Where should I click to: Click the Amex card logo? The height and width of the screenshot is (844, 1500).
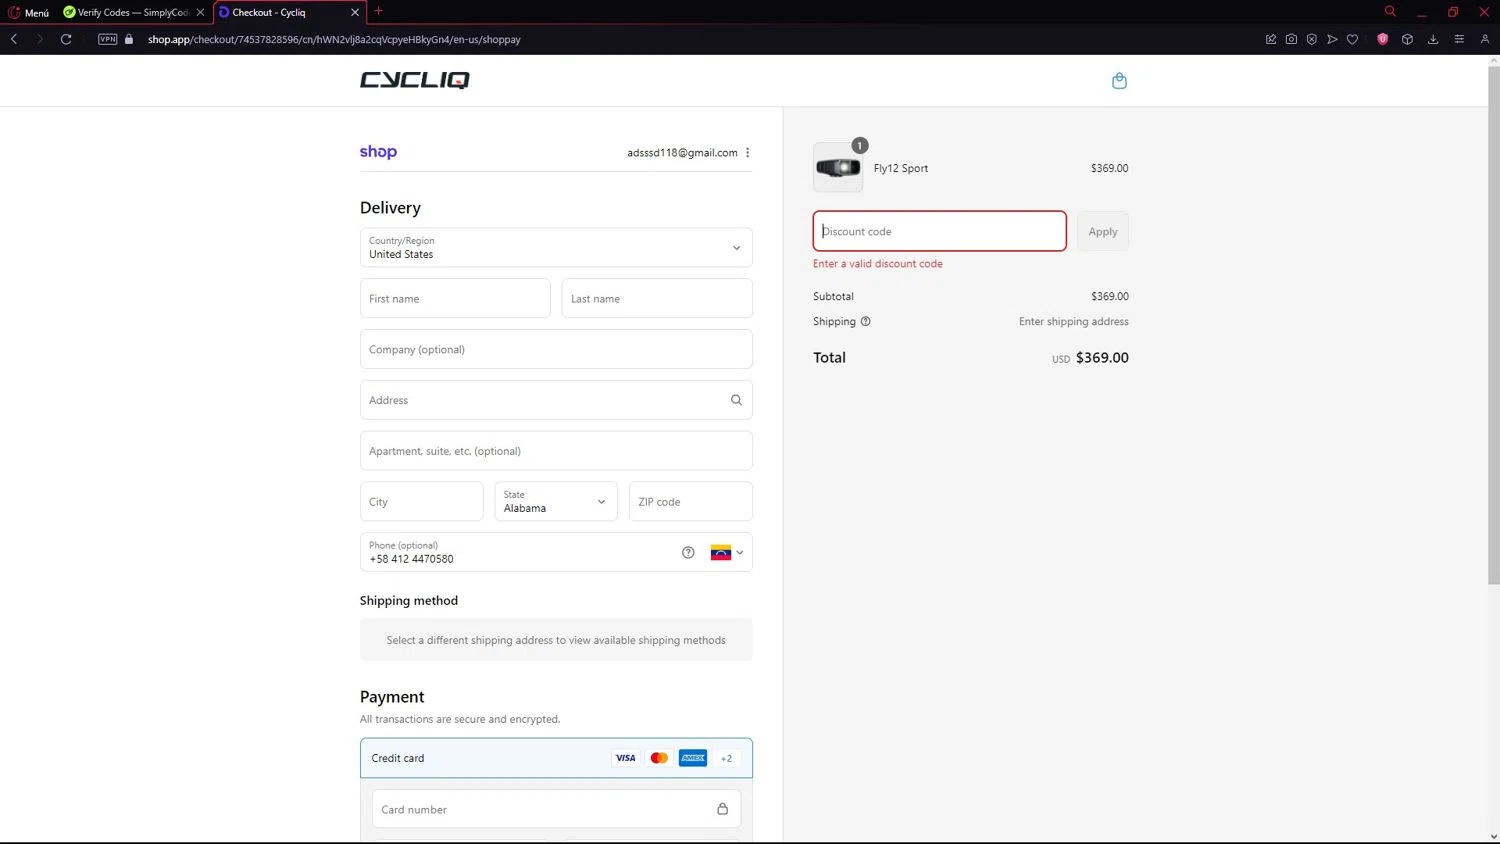pos(693,758)
